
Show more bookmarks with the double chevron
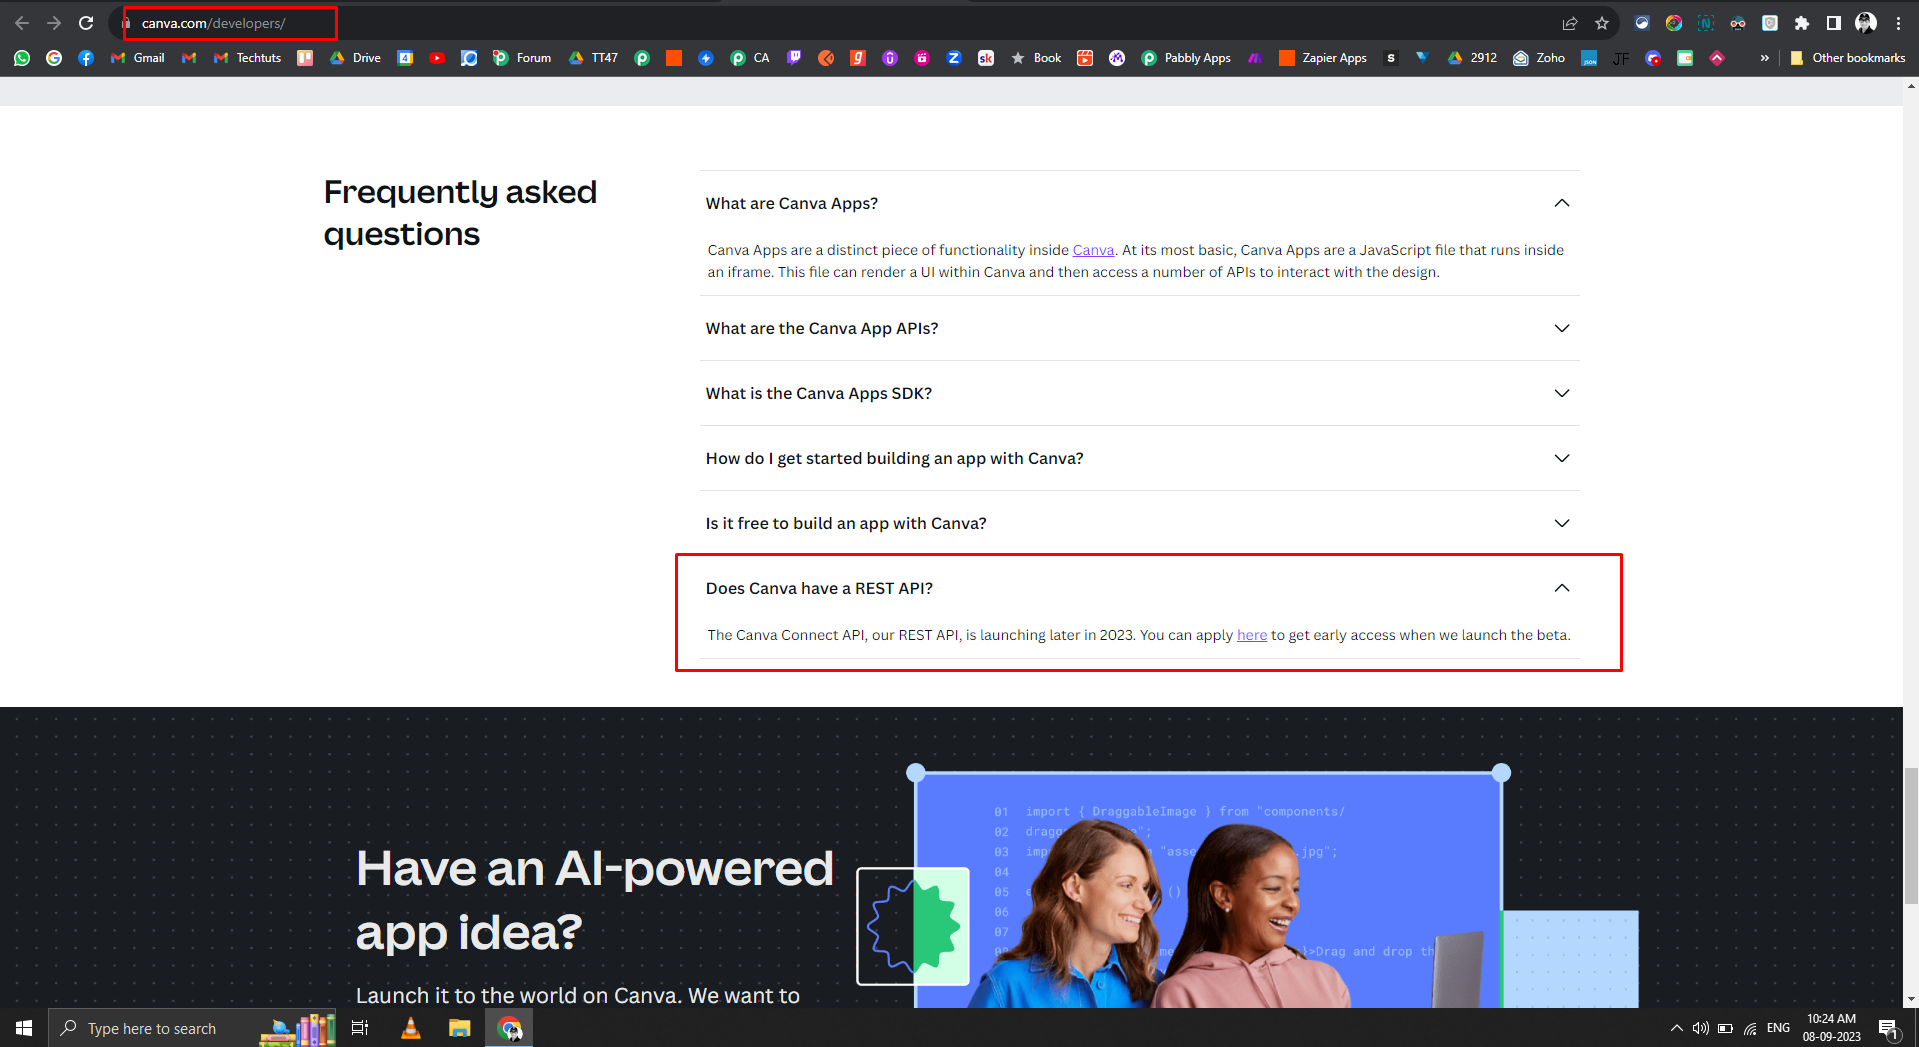pos(1765,58)
